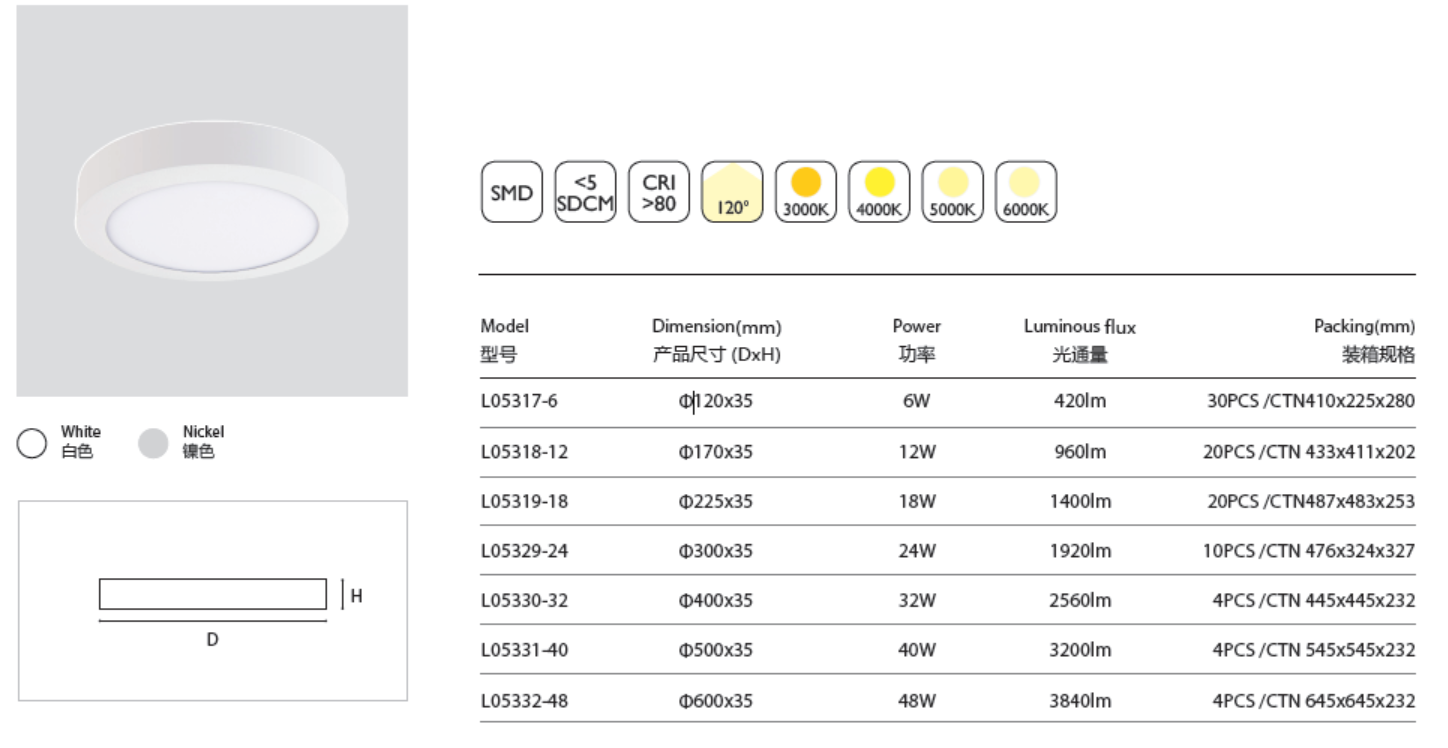The height and width of the screenshot is (748, 1448).
Task: Click the 1920lm luminous flux value
Action: [1080, 551]
